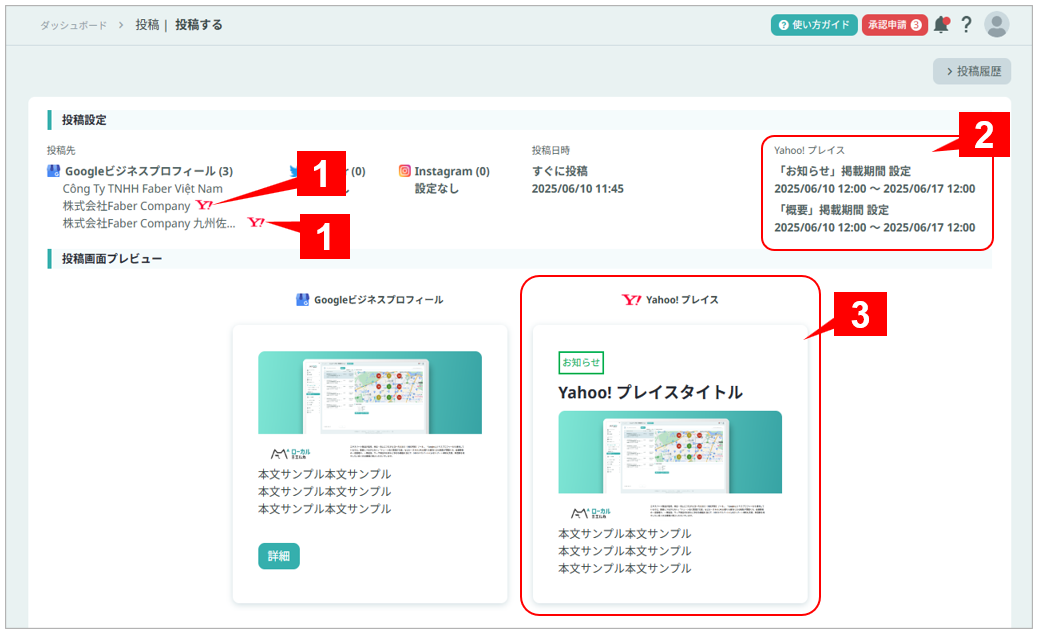Open the 使い方ガイド guide button
The image size is (1042, 638).
tap(814, 25)
